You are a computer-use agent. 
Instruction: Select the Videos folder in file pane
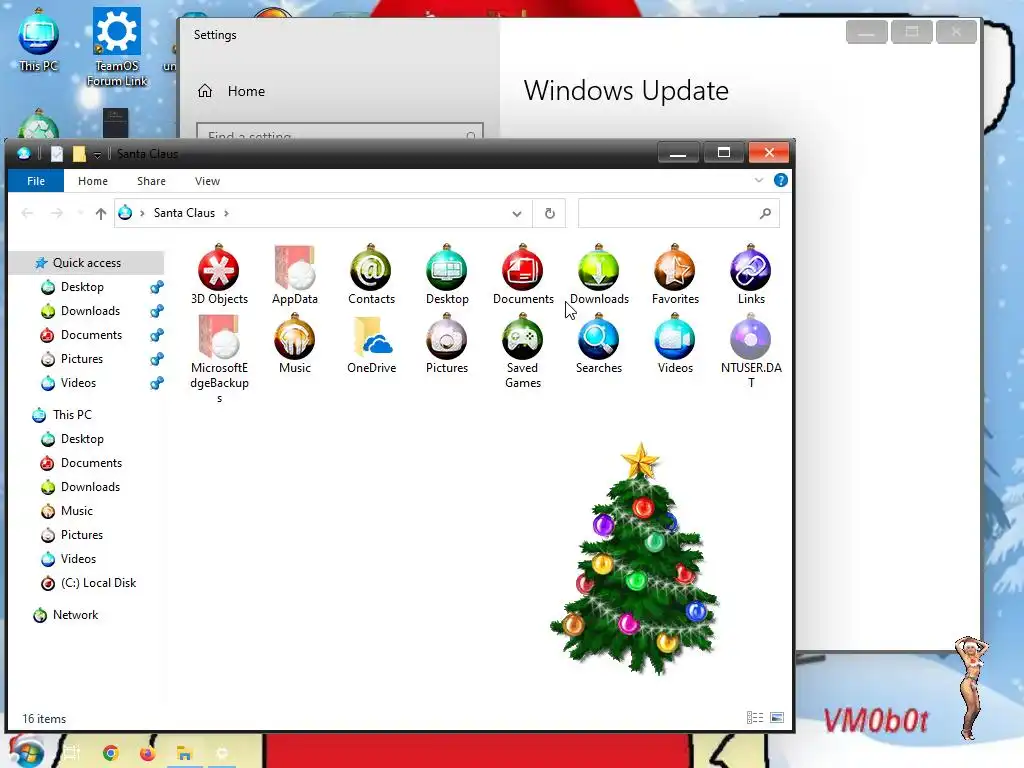[675, 344]
